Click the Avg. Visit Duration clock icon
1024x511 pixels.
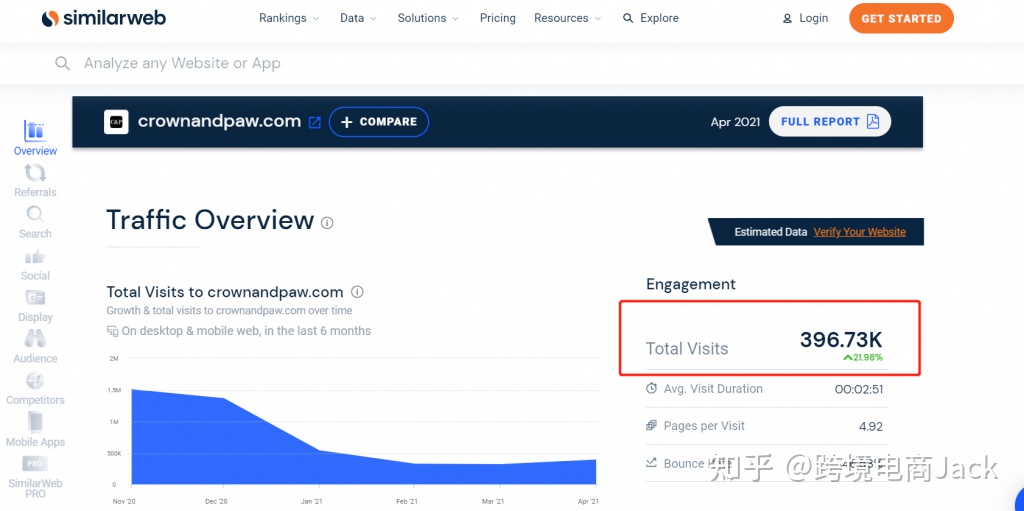(x=651, y=388)
